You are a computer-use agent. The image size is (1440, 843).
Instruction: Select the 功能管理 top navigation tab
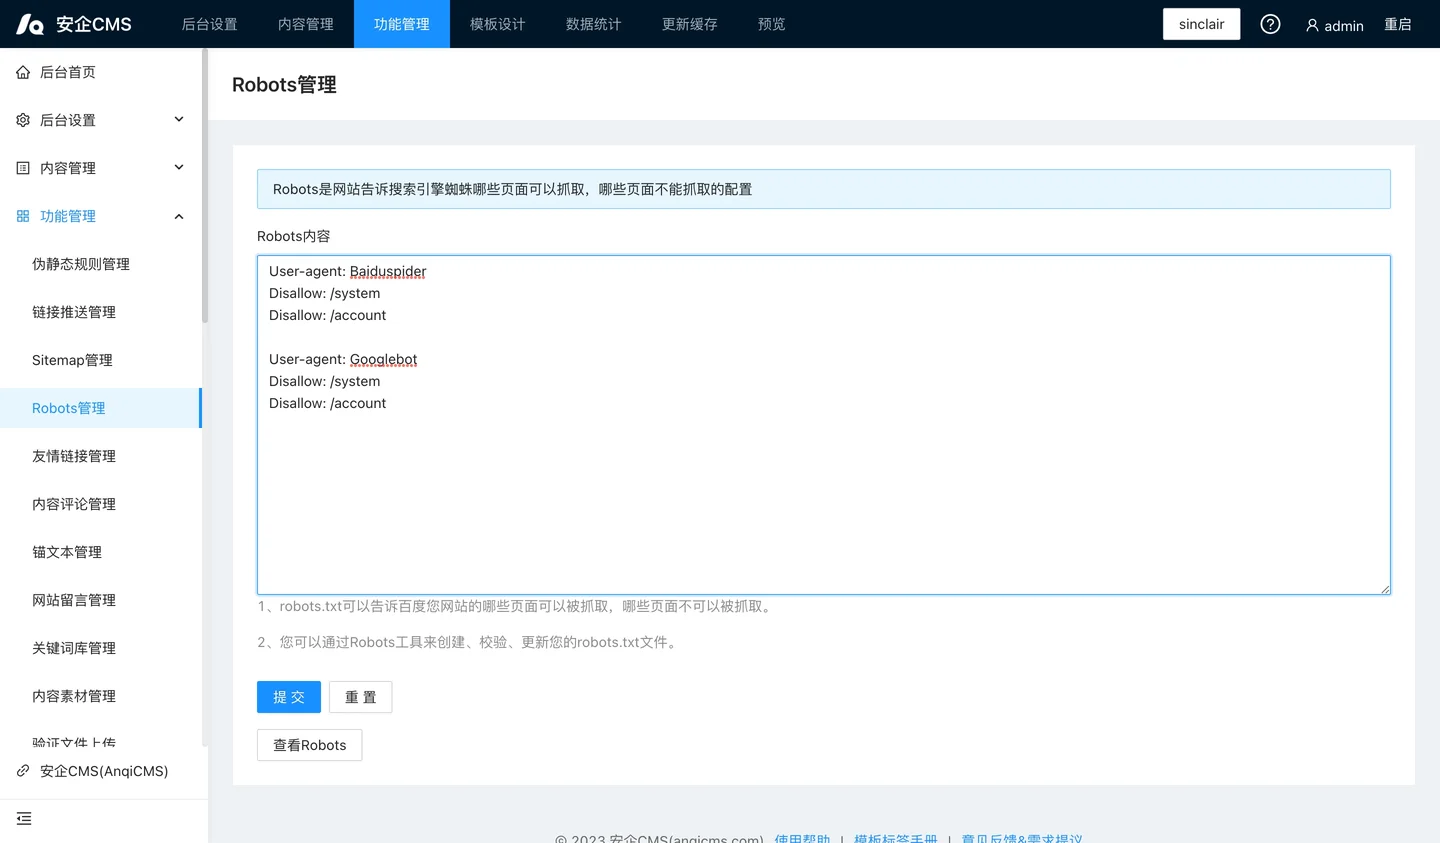pos(402,24)
